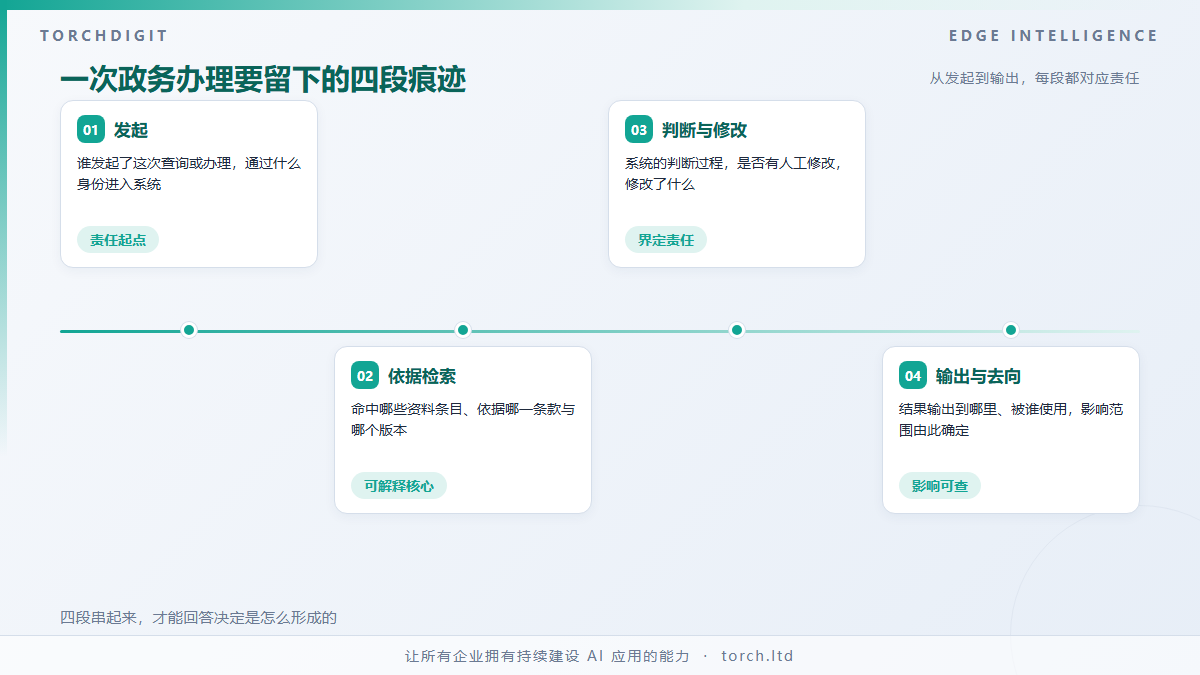Click the slide title 一次政务办理要留下的四段痕迹

[x=263, y=80]
